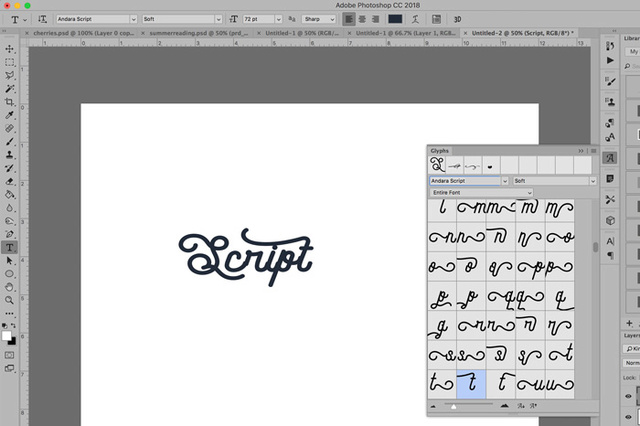Right align the text
The image size is (640, 426).
pyautogui.click(x=376, y=19)
